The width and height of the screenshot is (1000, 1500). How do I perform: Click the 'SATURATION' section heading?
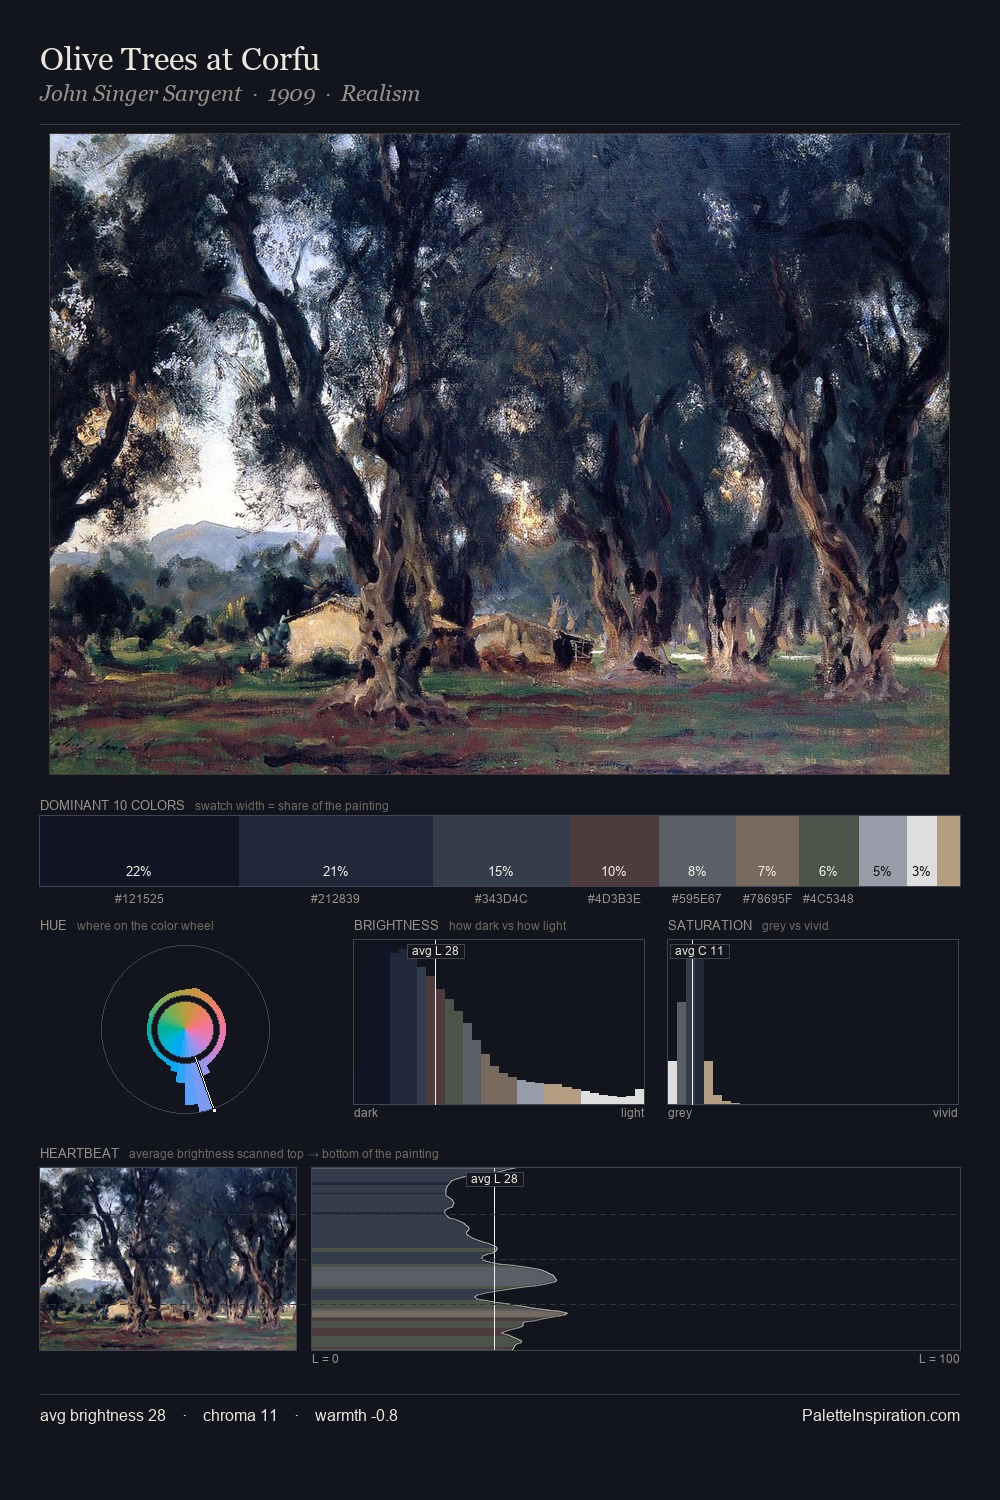710,925
